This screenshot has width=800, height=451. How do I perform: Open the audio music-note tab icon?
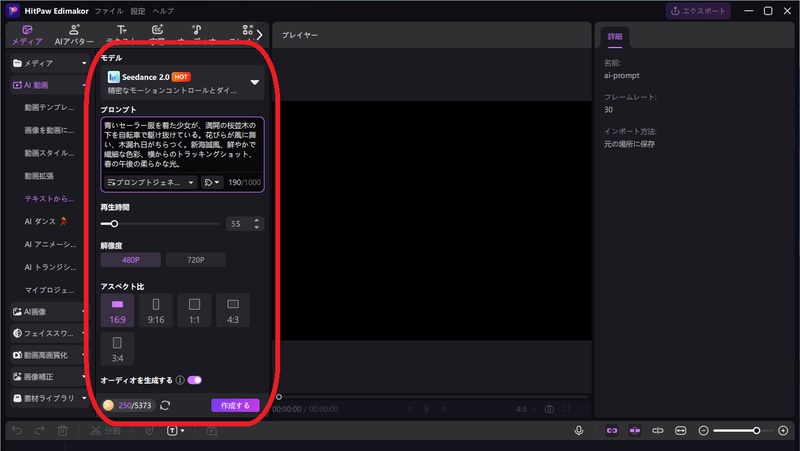click(x=196, y=30)
